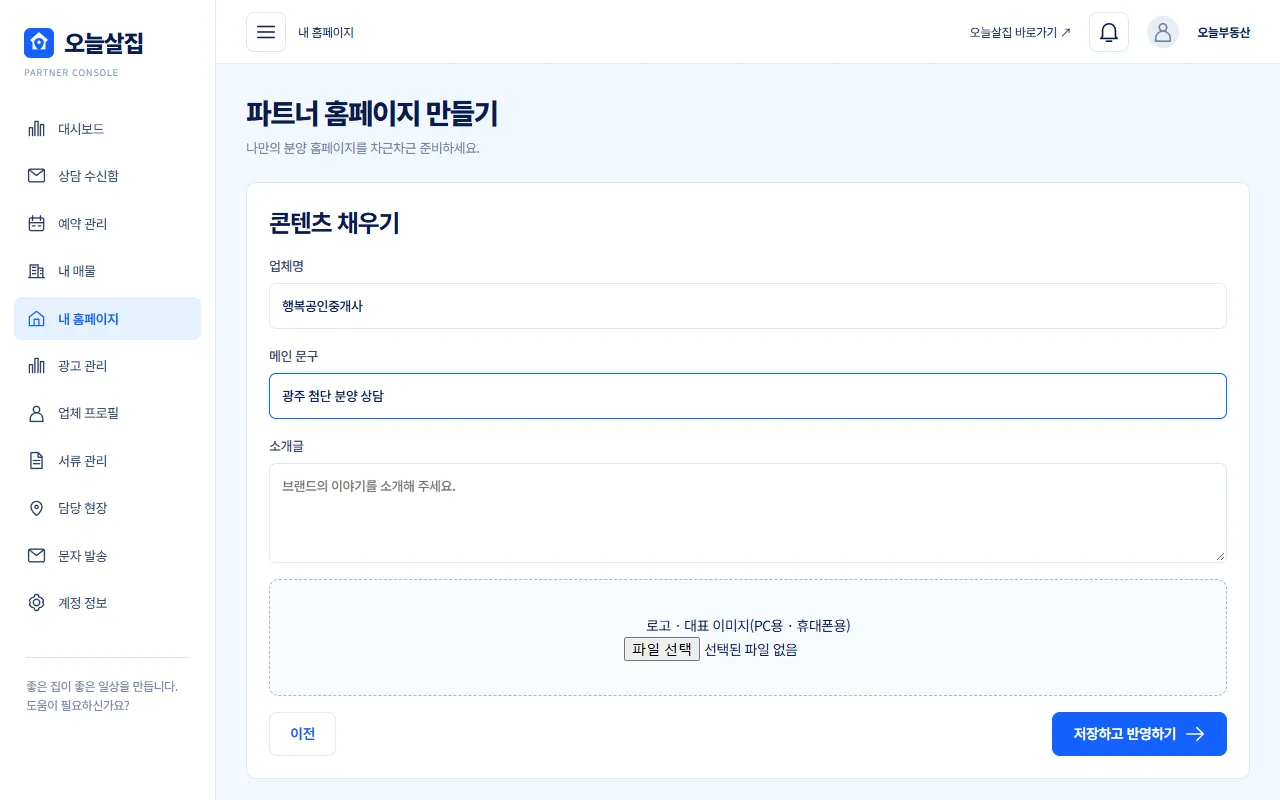Click the 오늘살집 house logo icon
The height and width of the screenshot is (800, 1280).
(x=39, y=43)
